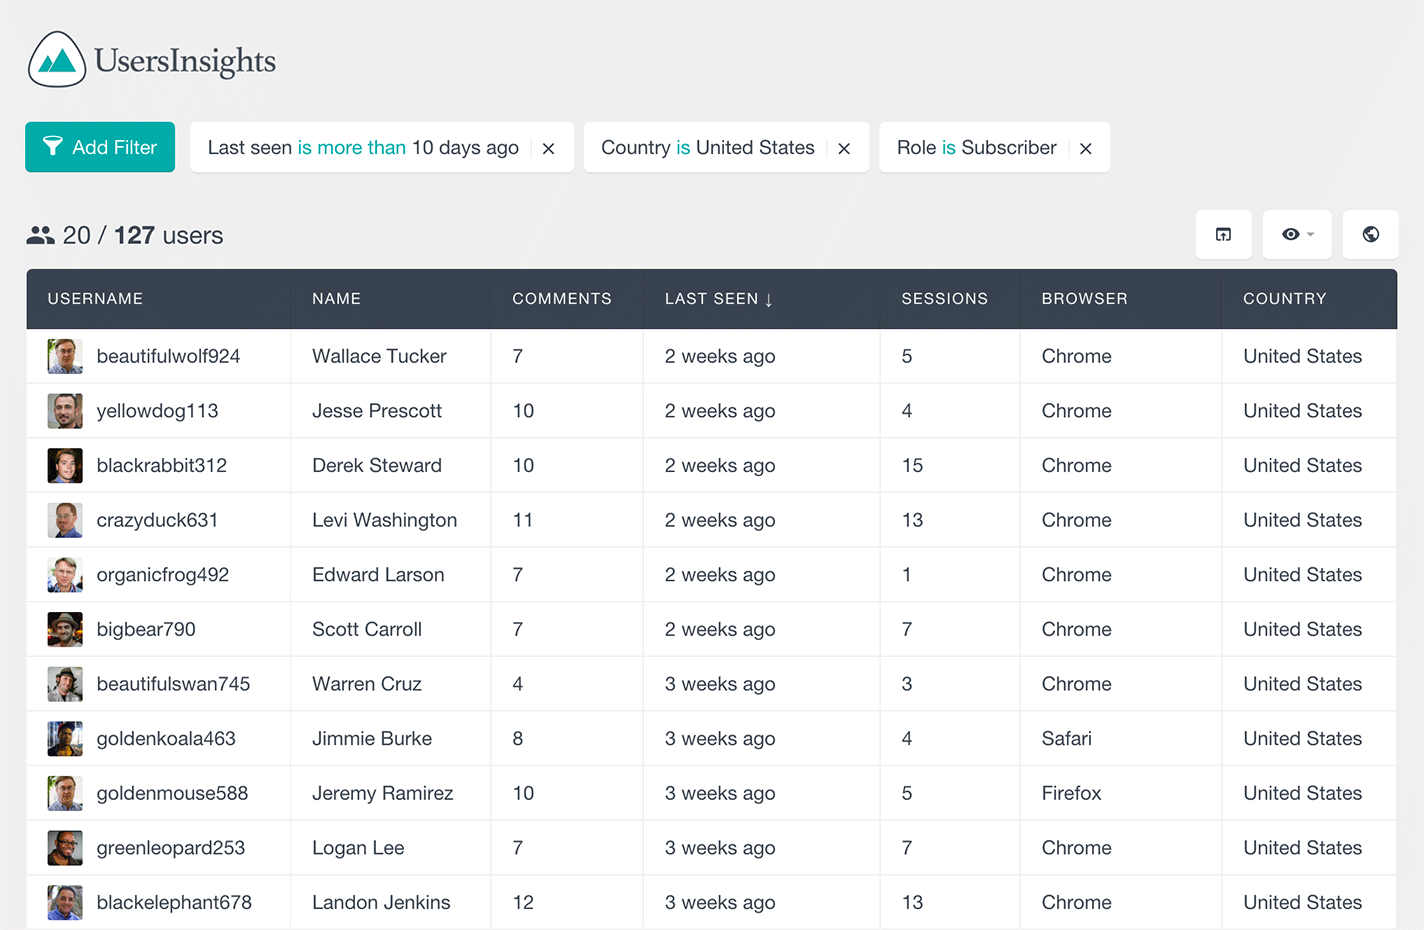
Task: Click blackrabbit312 avatar
Action: [x=65, y=465]
